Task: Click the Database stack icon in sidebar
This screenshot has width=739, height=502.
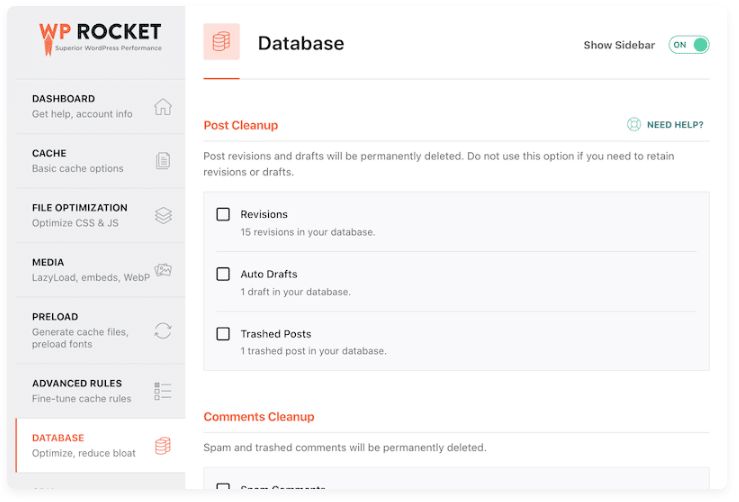Action: pyautogui.click(x=163, y=445)
